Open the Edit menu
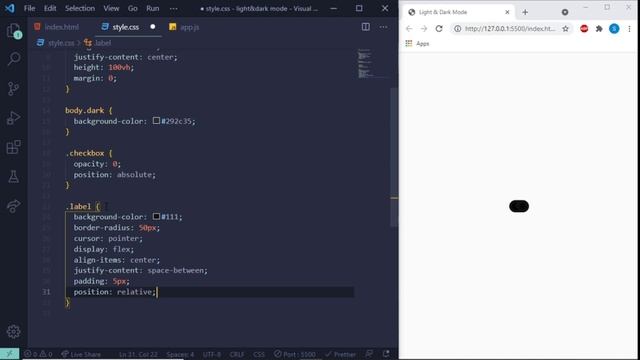The height and width of the screenshot is (360, 640). [50, 8]
